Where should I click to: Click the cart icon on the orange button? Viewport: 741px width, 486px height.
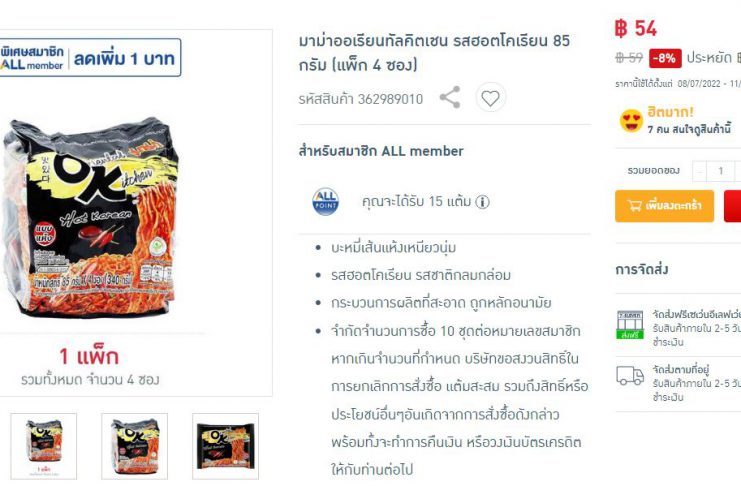(x=634, y=206)
